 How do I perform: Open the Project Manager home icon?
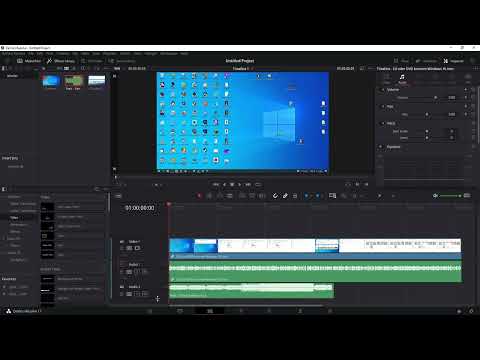coord(459,311)
